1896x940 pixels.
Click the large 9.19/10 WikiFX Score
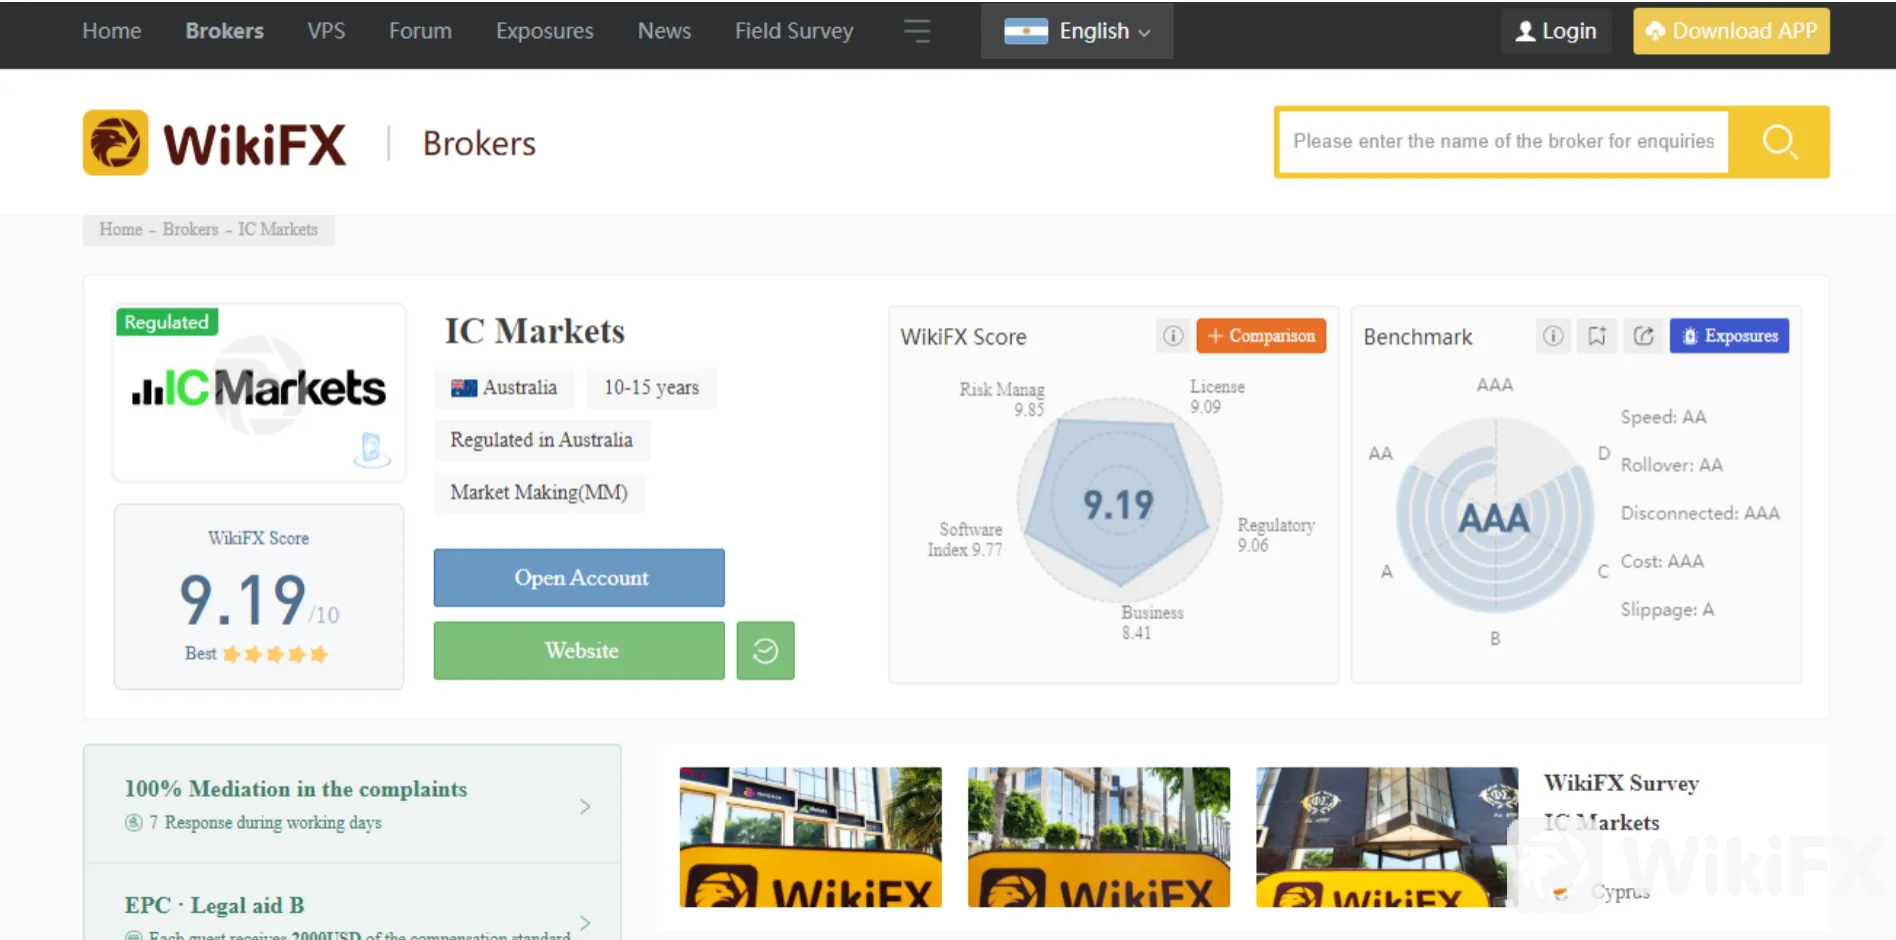click(x=259, y=600)
